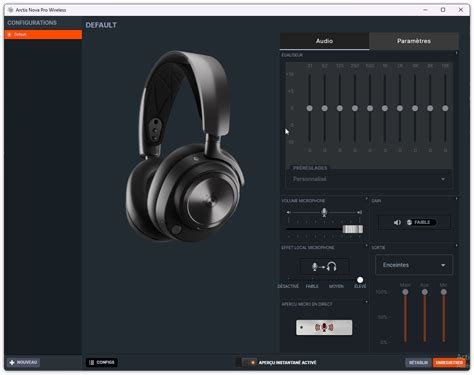The image size is (474, 375).
Task: Collapse the Volume Microphone section arrow
Action: tap(366, 199)
